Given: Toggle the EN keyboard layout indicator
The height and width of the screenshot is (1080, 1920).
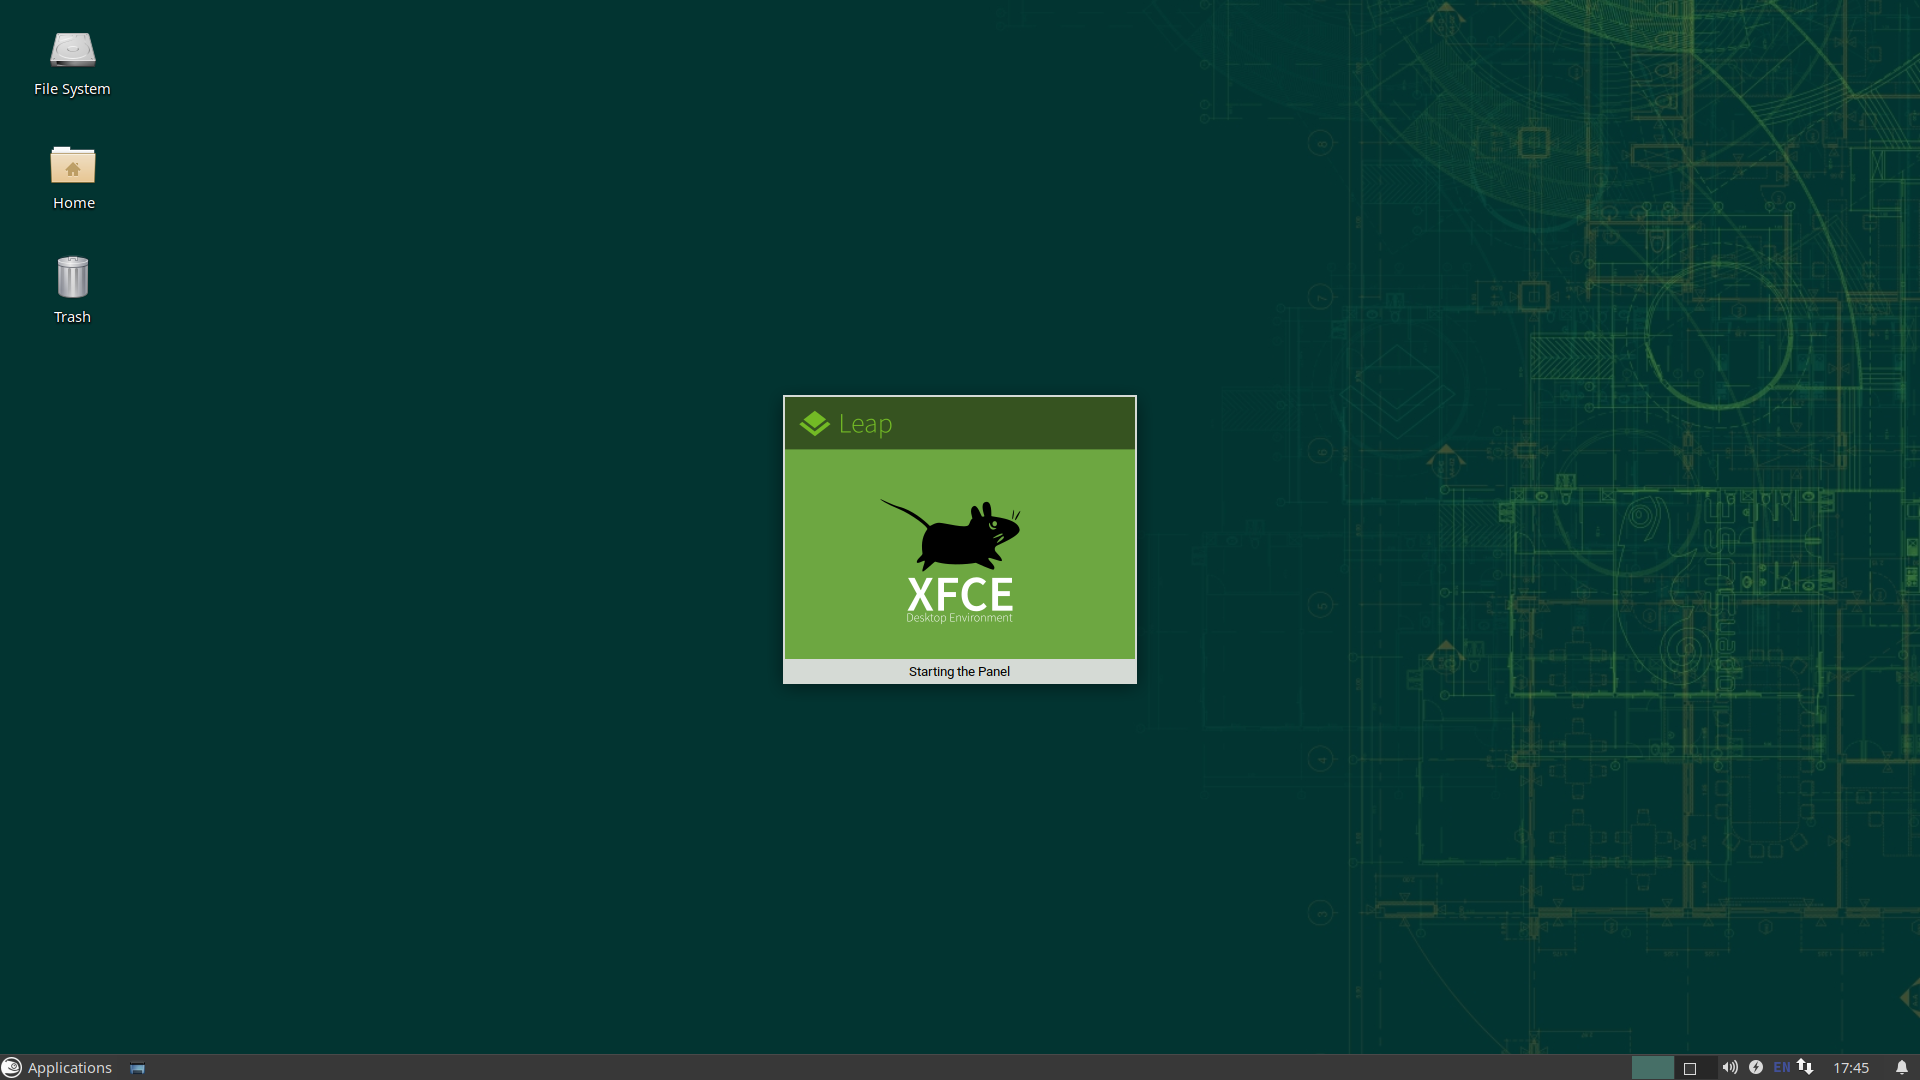Looking at the screenshot, I should tap(1781, 1067).
